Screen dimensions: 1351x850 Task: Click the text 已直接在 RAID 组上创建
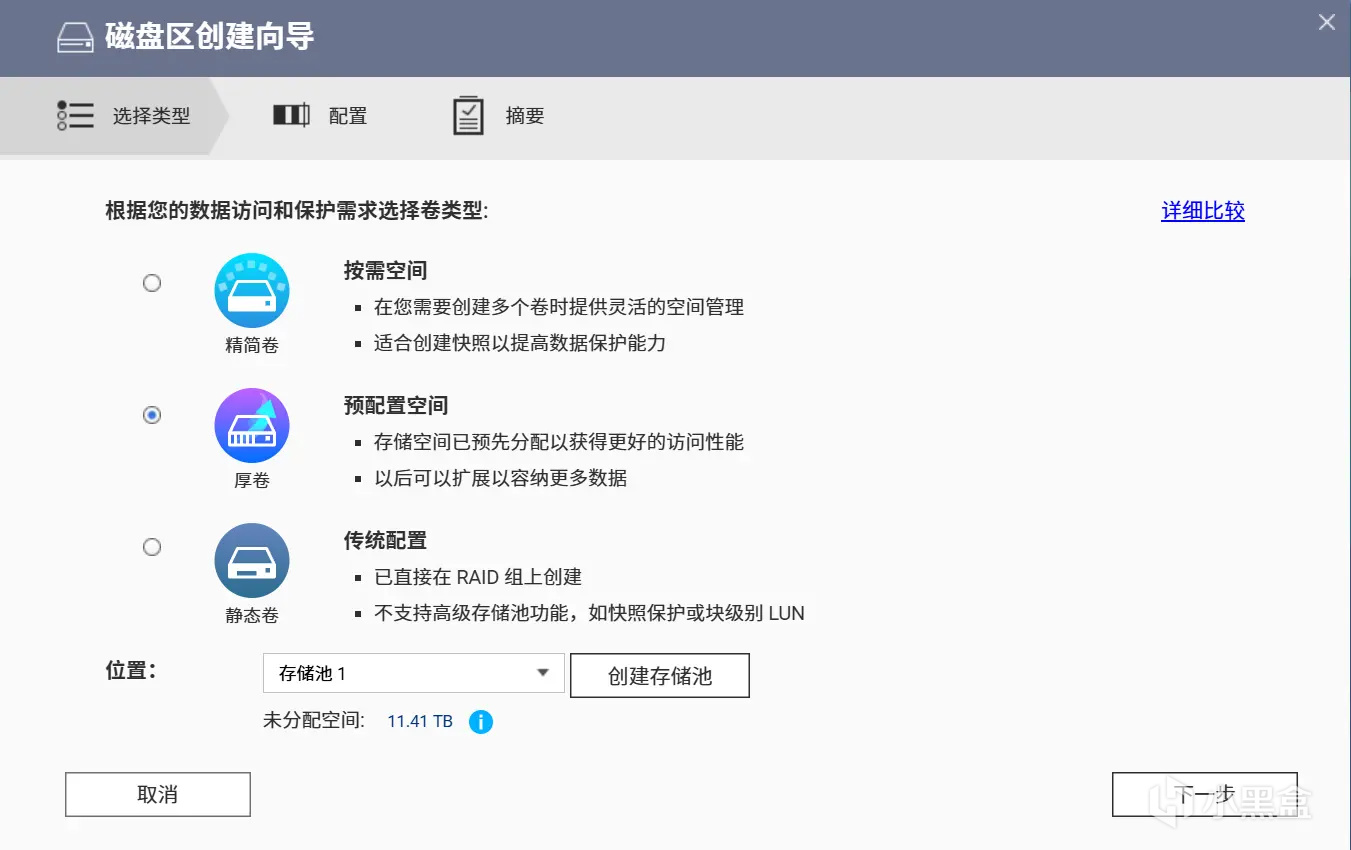point(478,577)
